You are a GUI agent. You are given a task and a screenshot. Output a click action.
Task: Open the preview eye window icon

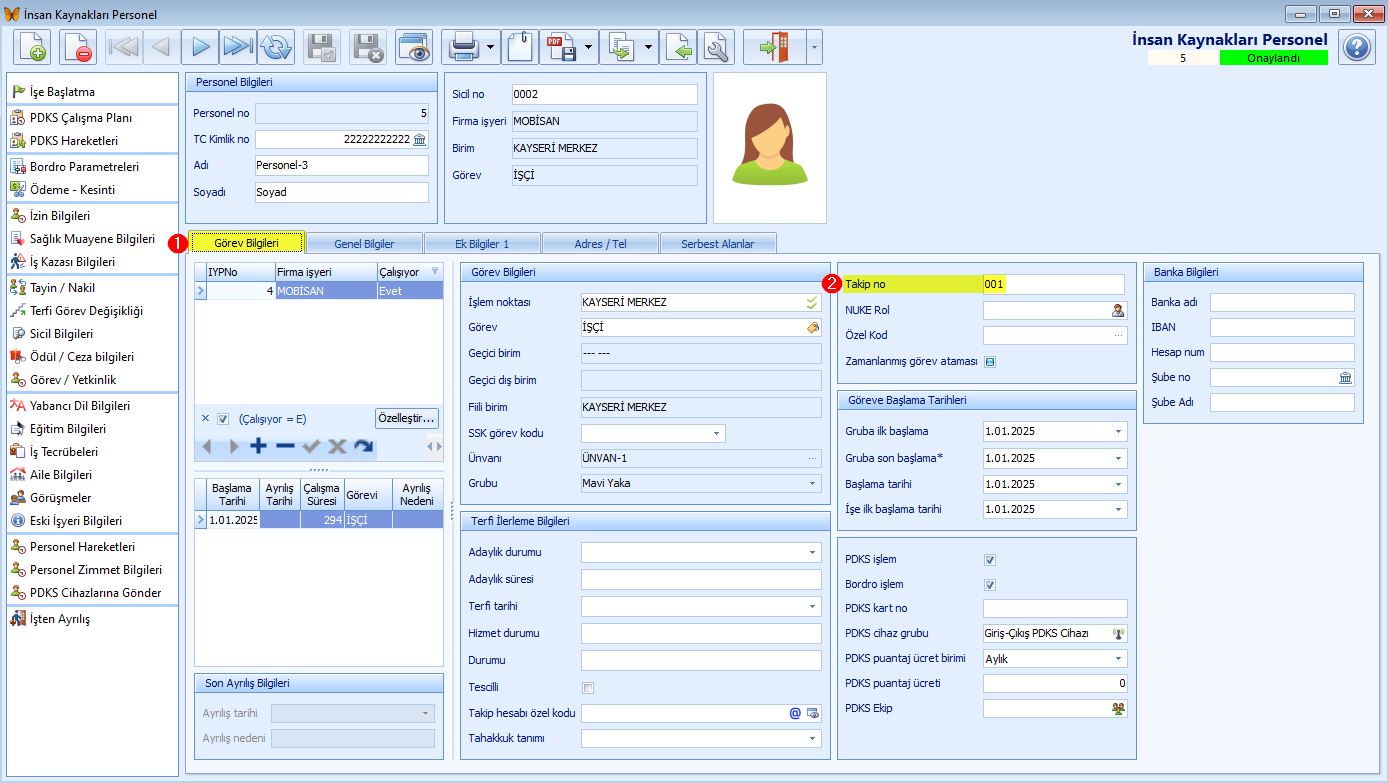pos(414,47)
